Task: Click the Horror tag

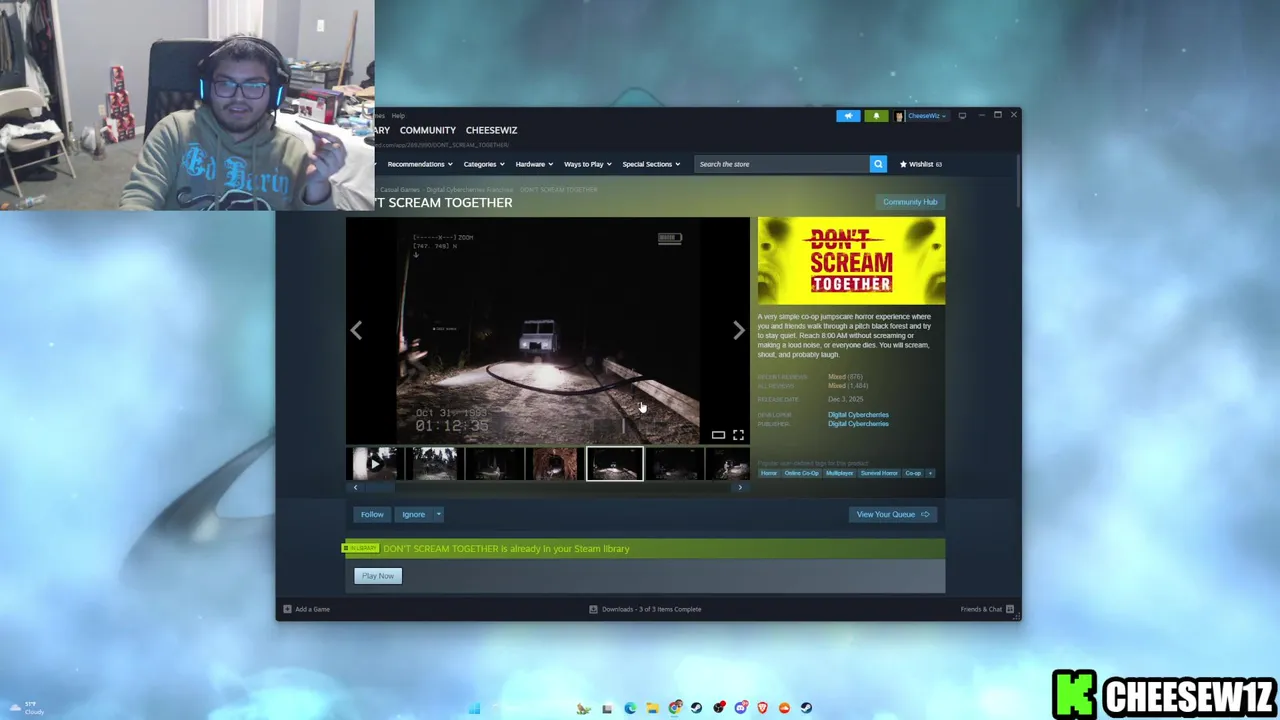Action: pos(768,473)
